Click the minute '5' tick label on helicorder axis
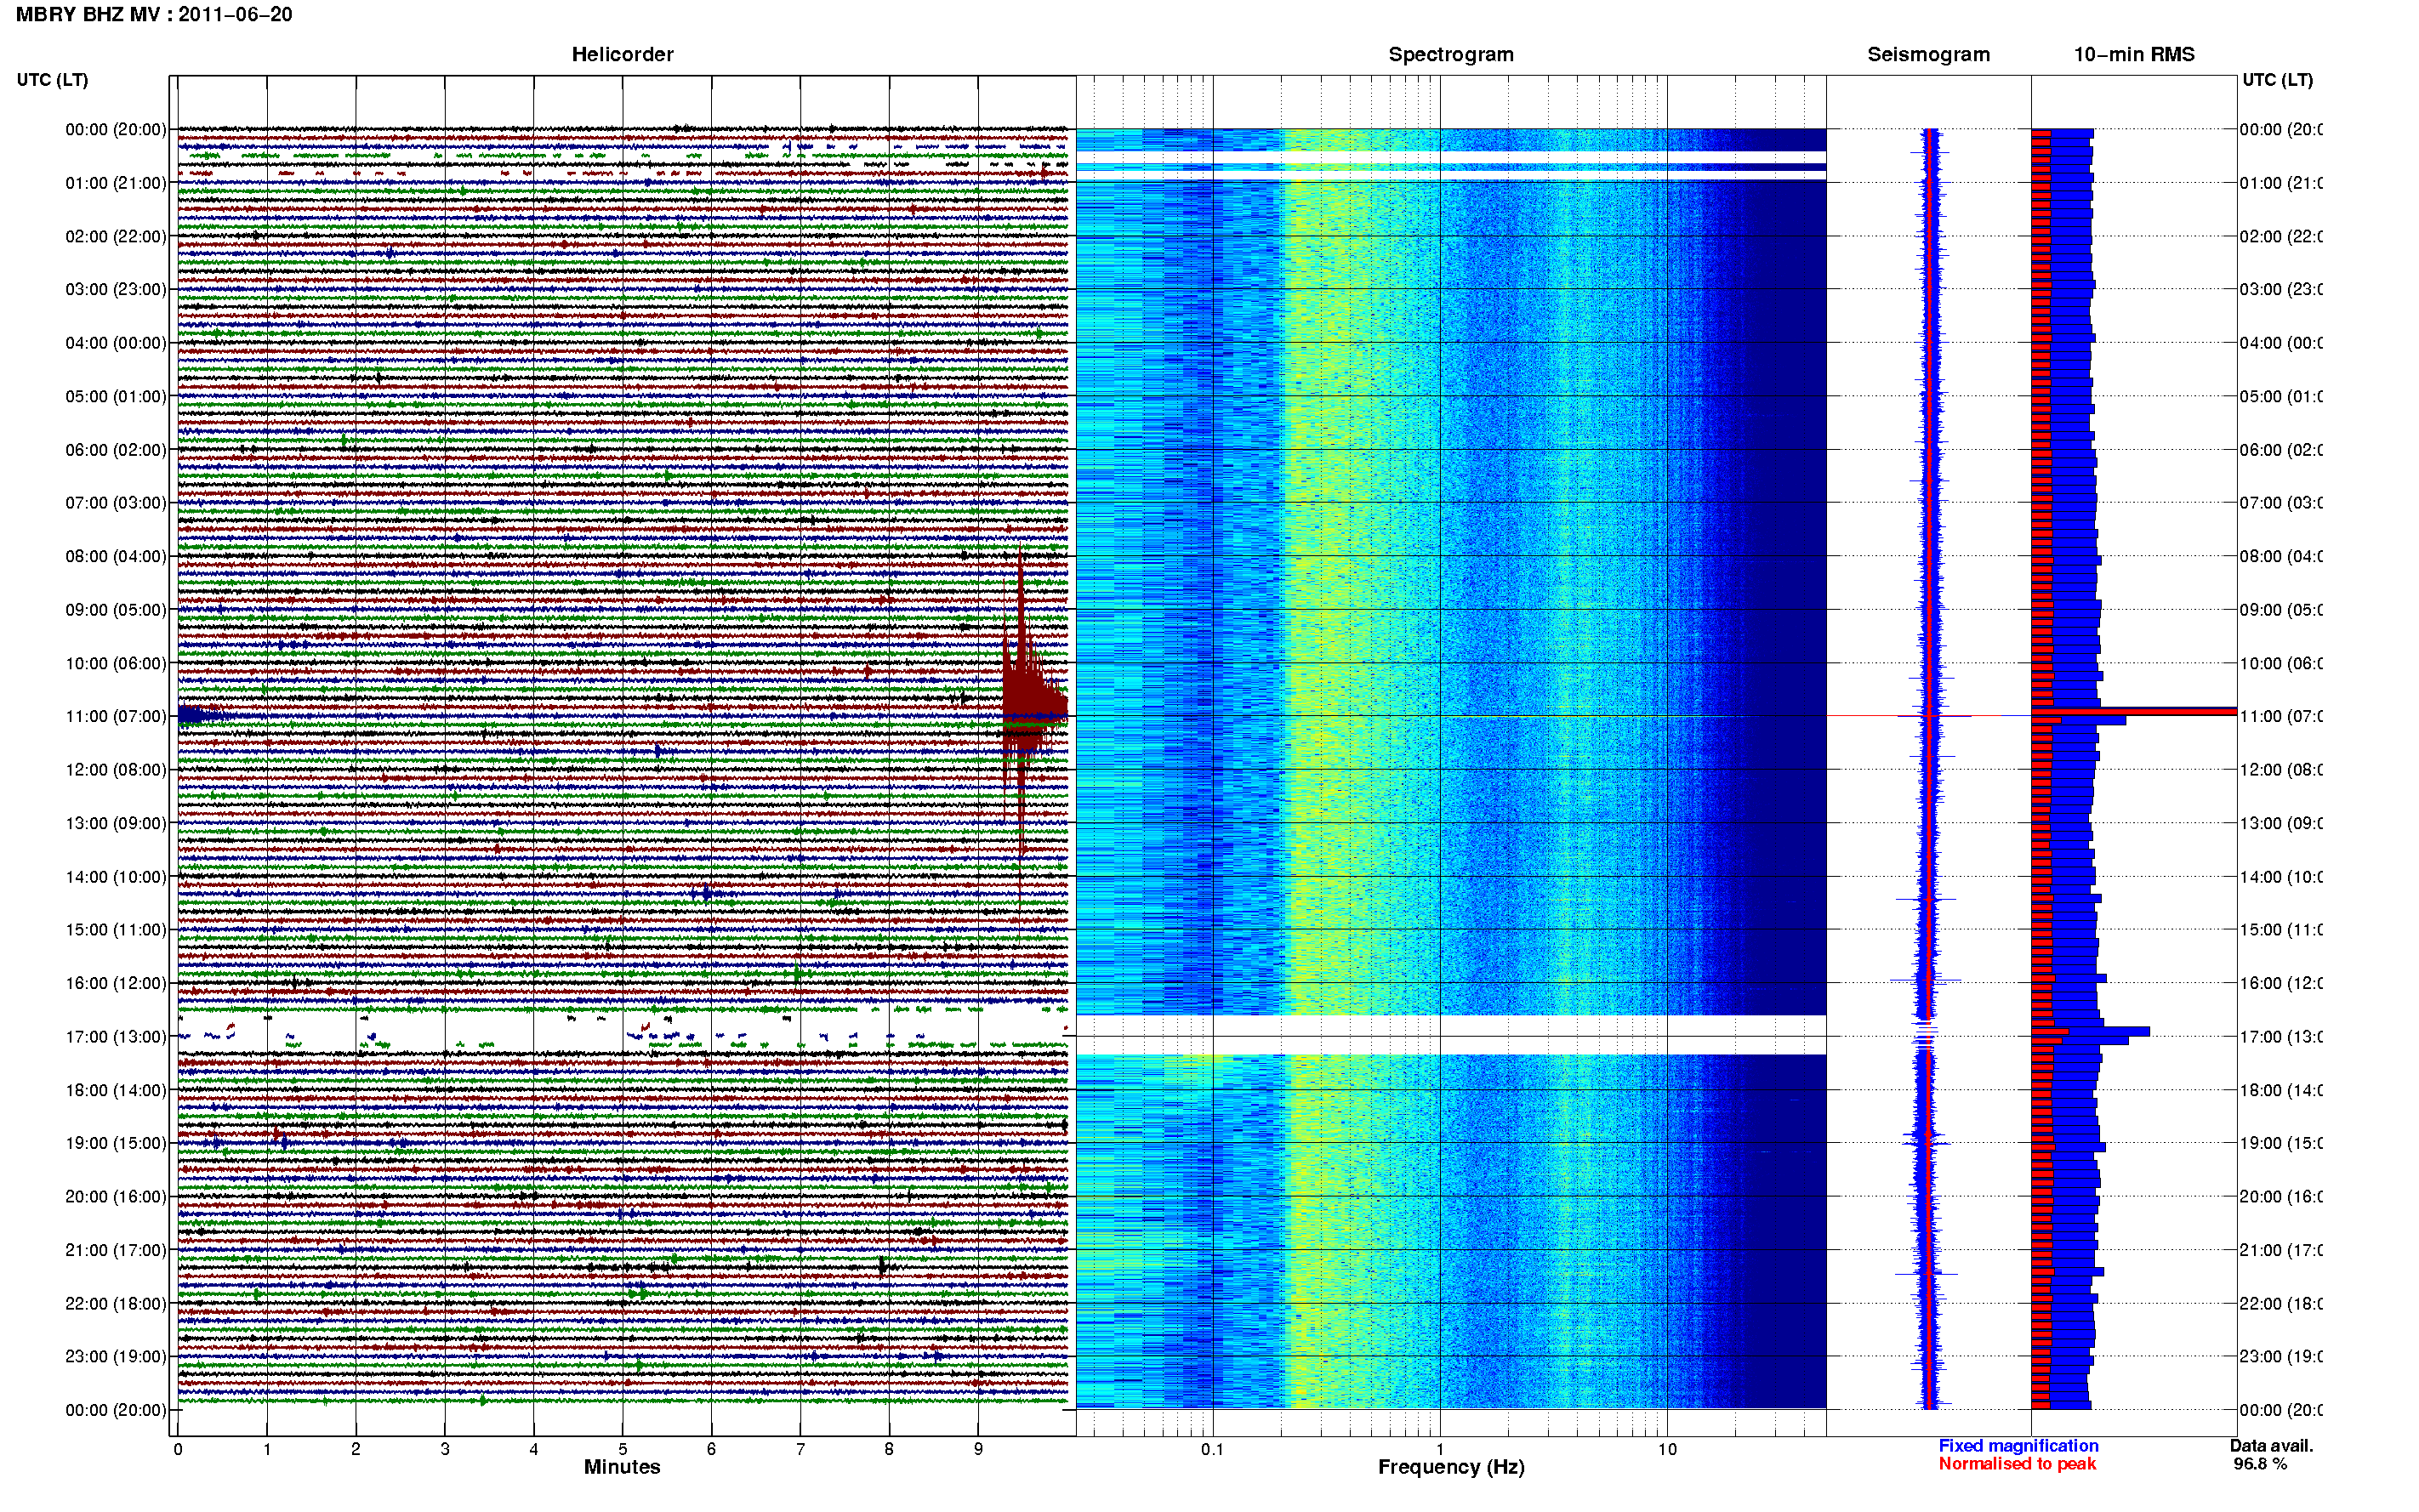Screen dimensions: 2419x1512 pos(622,1449)
